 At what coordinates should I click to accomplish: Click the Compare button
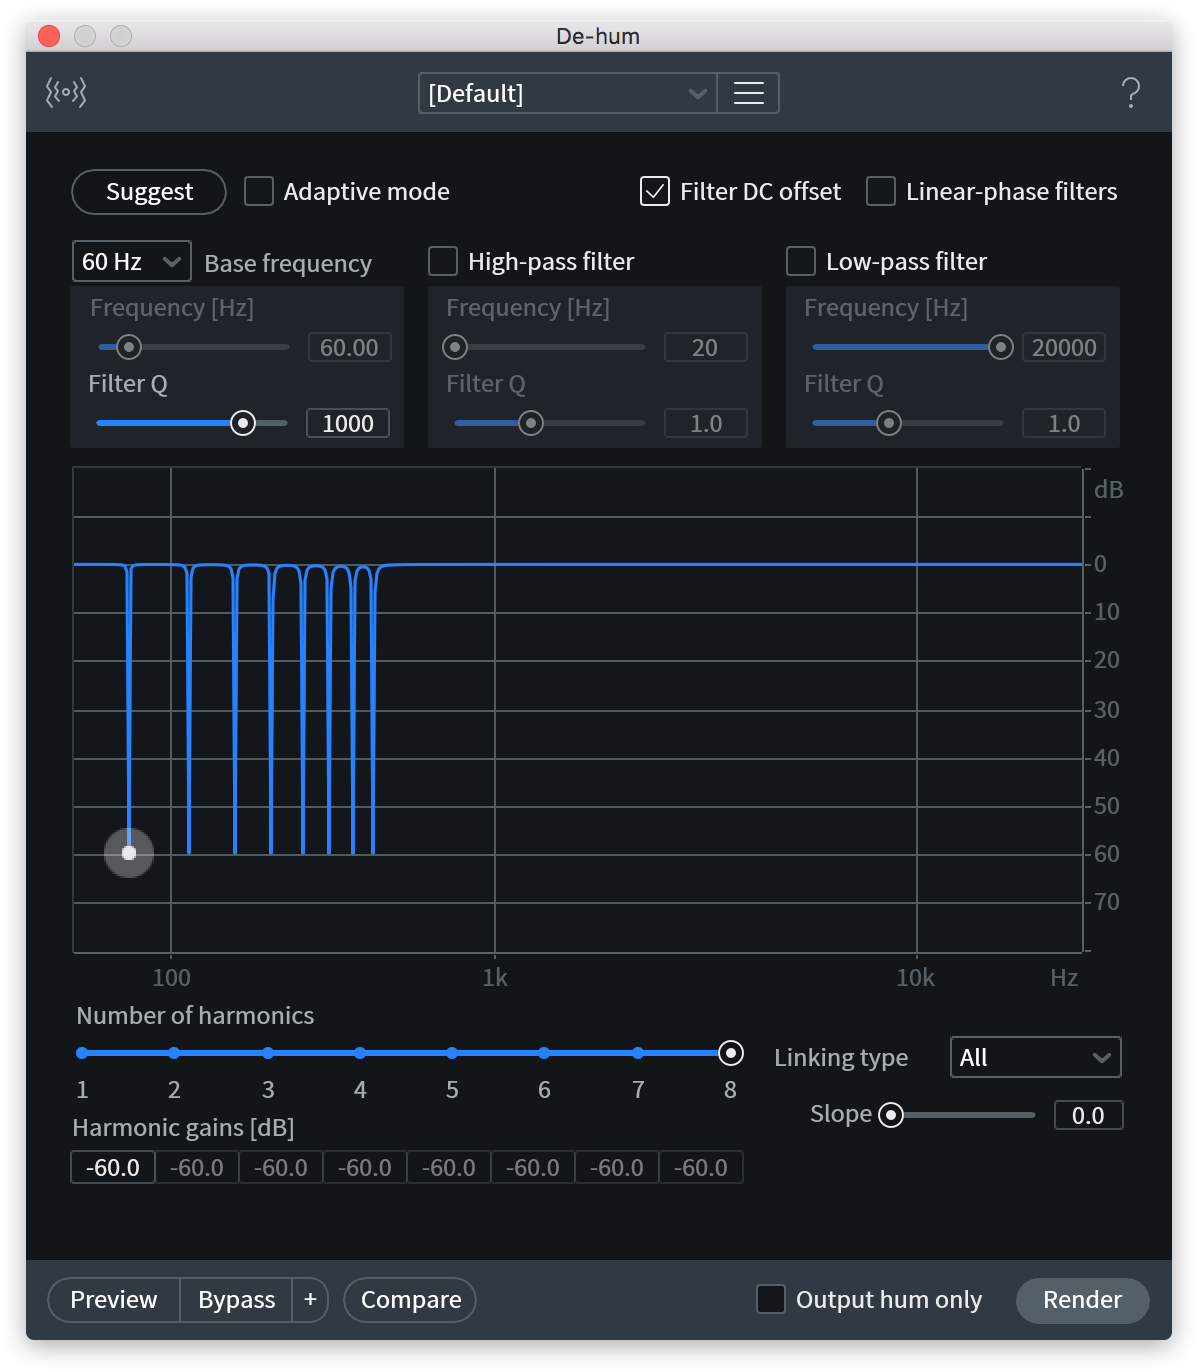(x=410, y=1299)
